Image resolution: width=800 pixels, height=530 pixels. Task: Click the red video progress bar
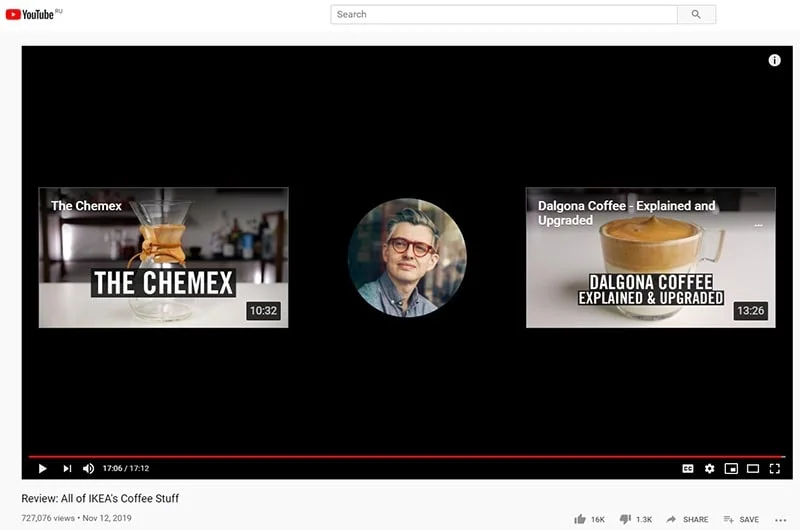(x=400, y=456)
